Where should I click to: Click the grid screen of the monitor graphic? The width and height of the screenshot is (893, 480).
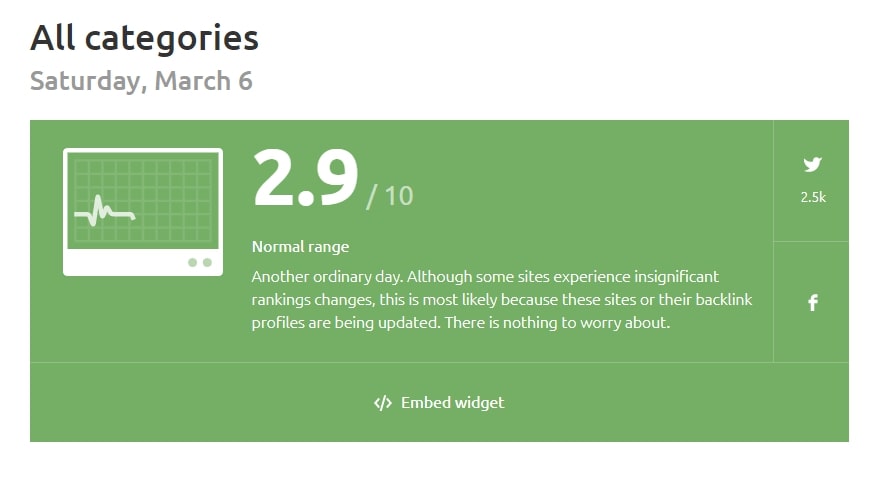143,200
